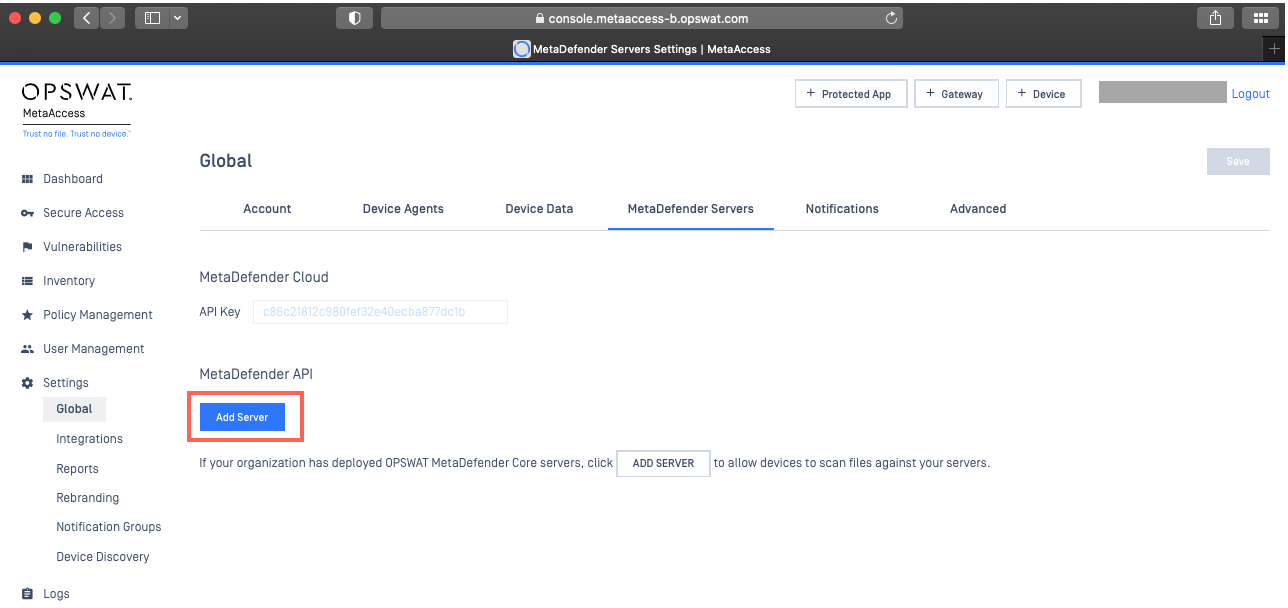Select the MetaDefender Servers tab

[x=691, y=209]
